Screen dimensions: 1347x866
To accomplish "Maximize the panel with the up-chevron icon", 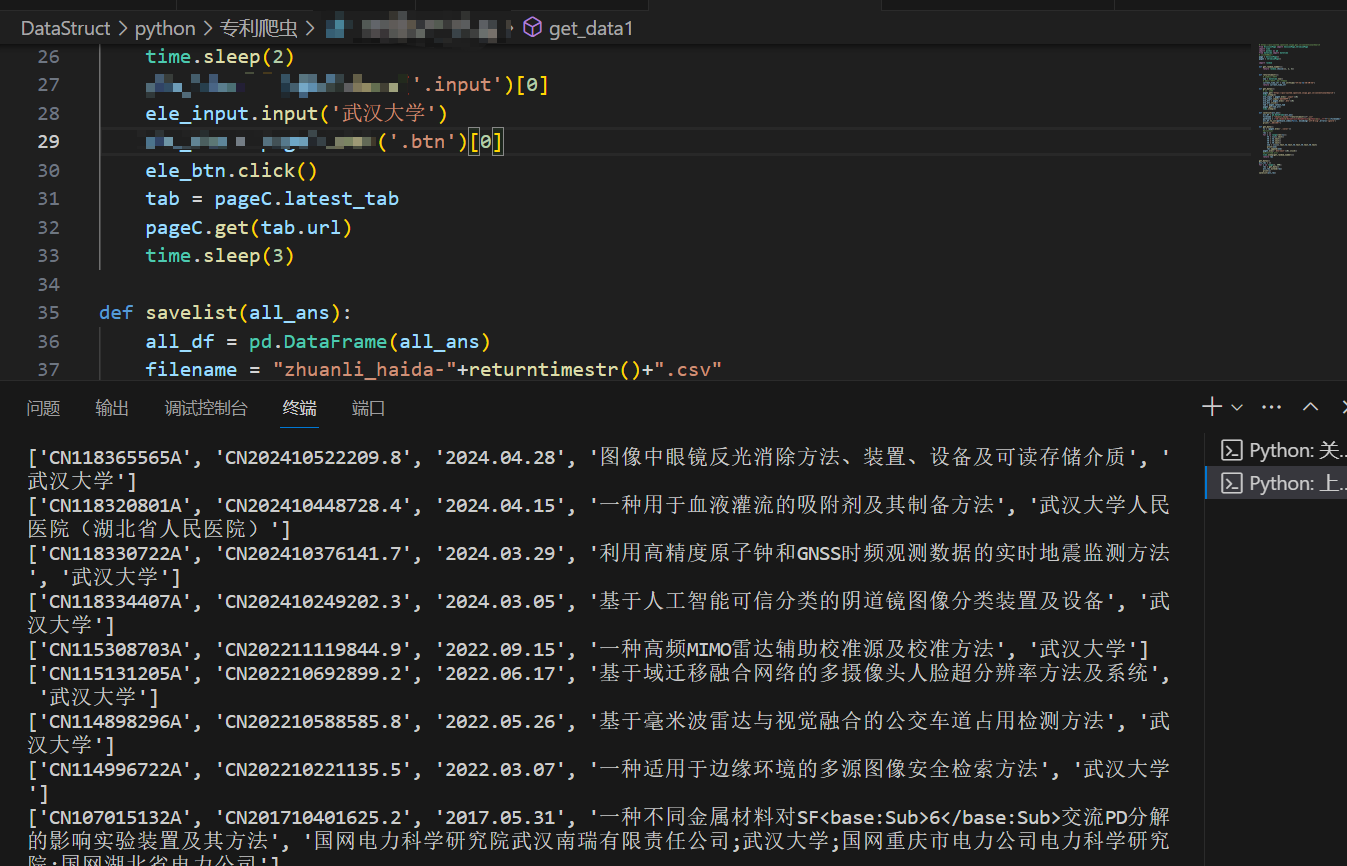I will 1310,407.
